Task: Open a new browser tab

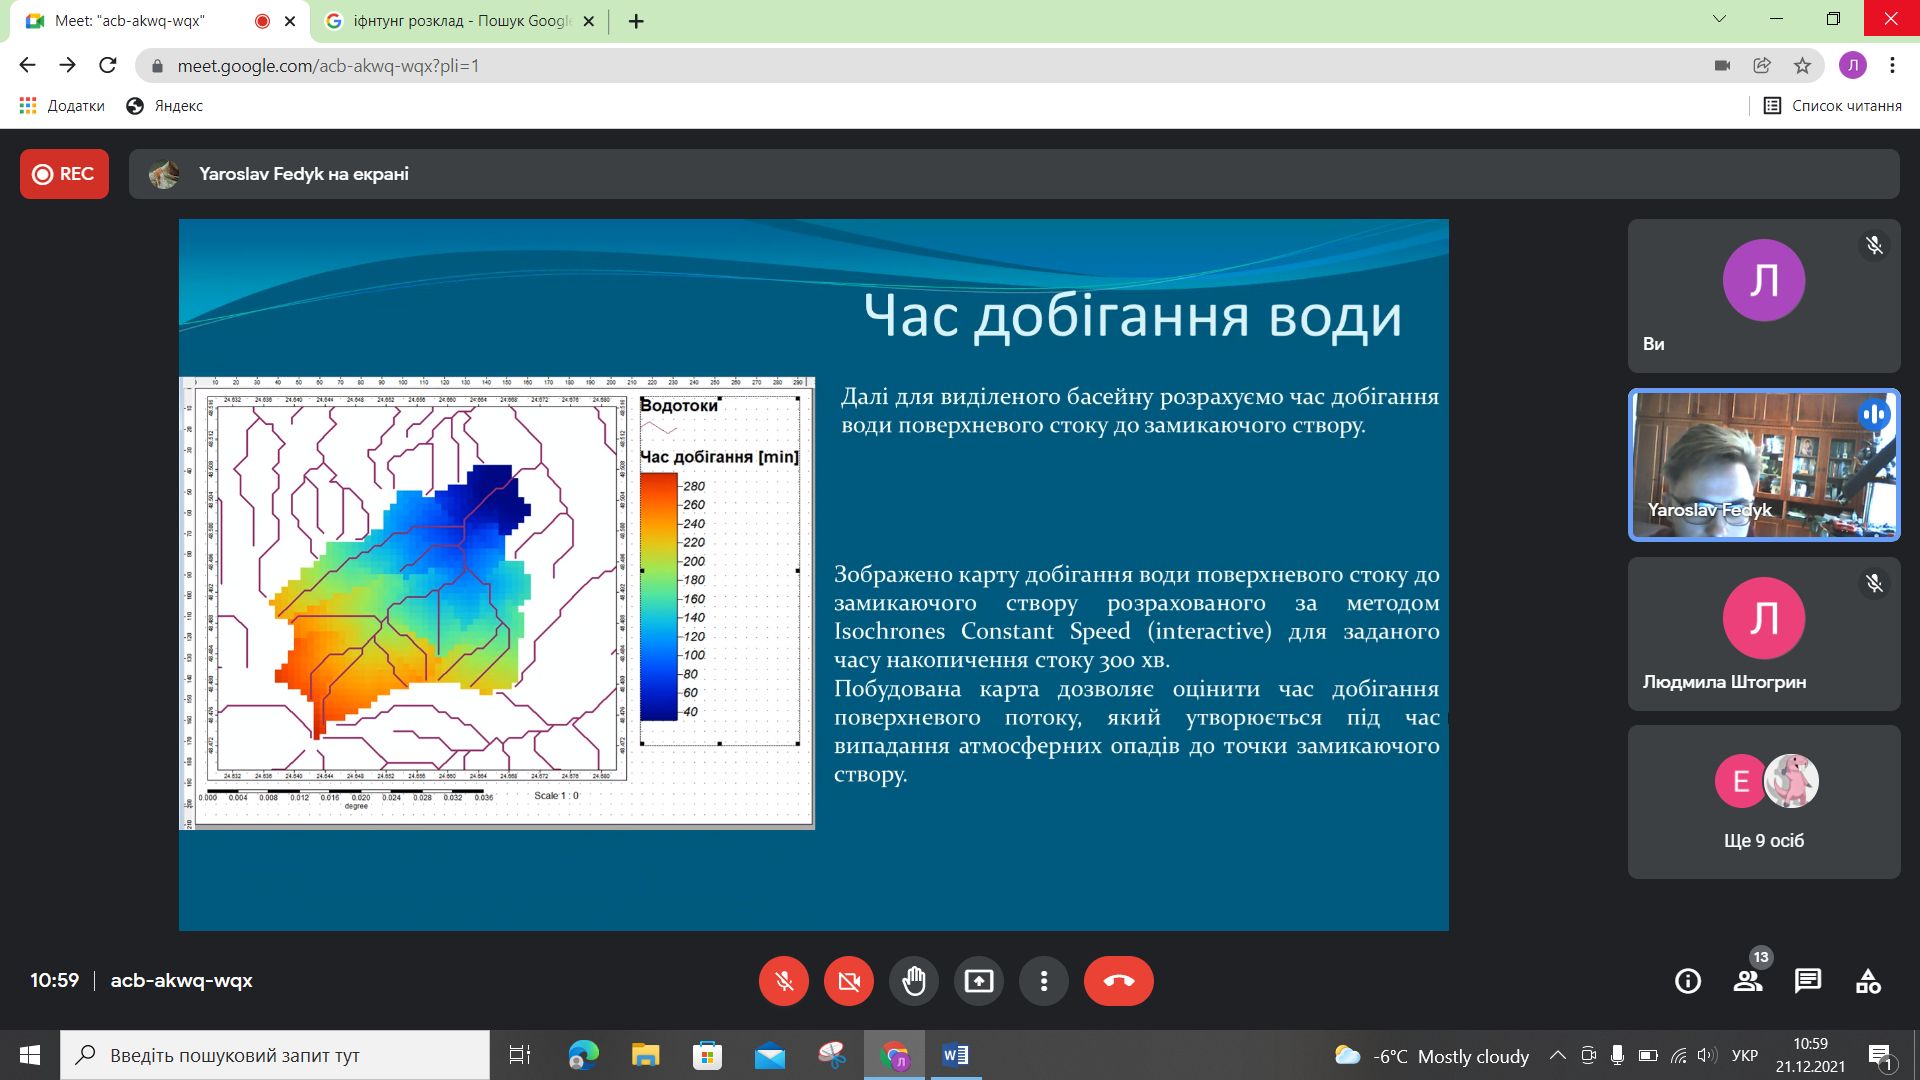Action: click(x=636, y=21)
